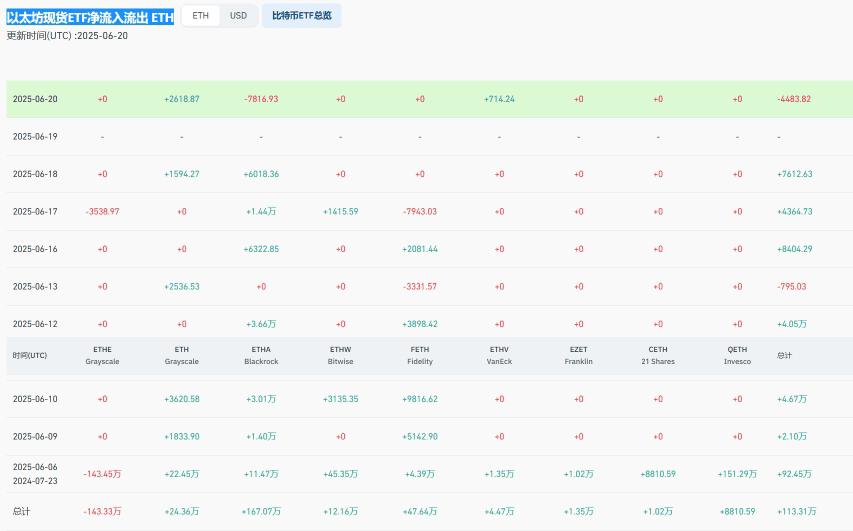
Task: Click the ETHE Grayscale column header
Action: (x=102, y=356)
